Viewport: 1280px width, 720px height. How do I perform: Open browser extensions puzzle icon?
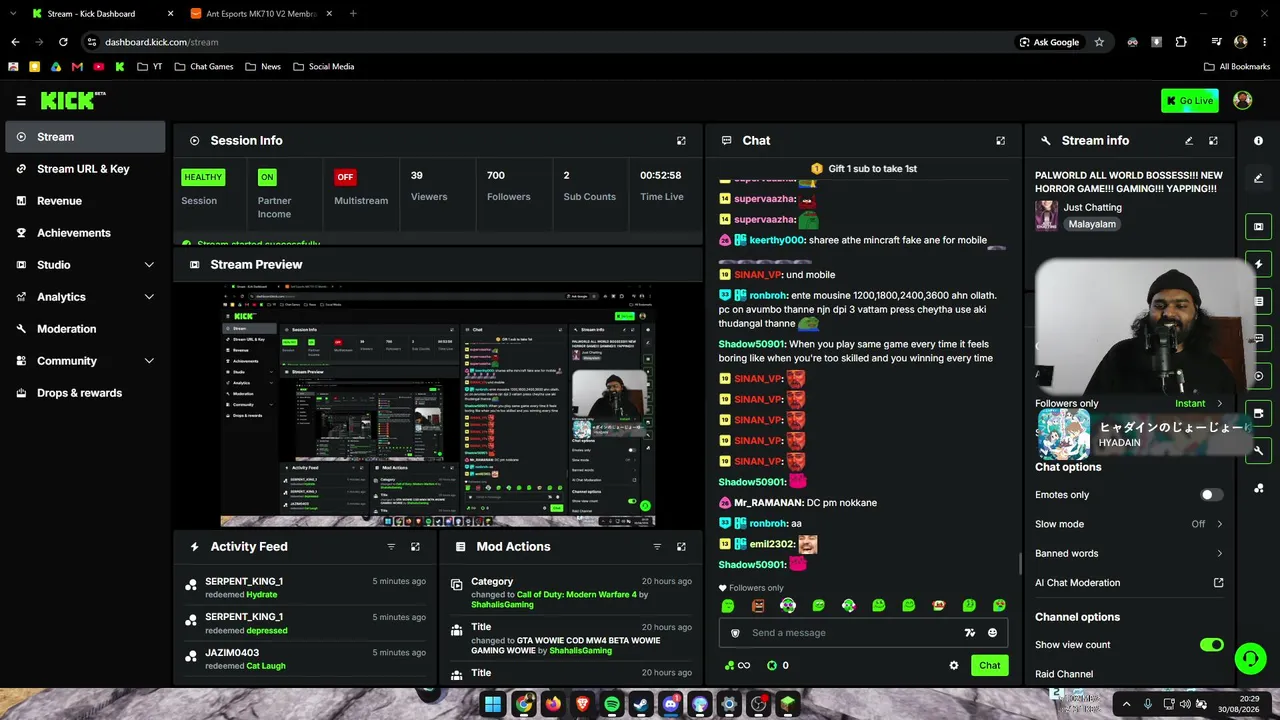[1181, 42]
